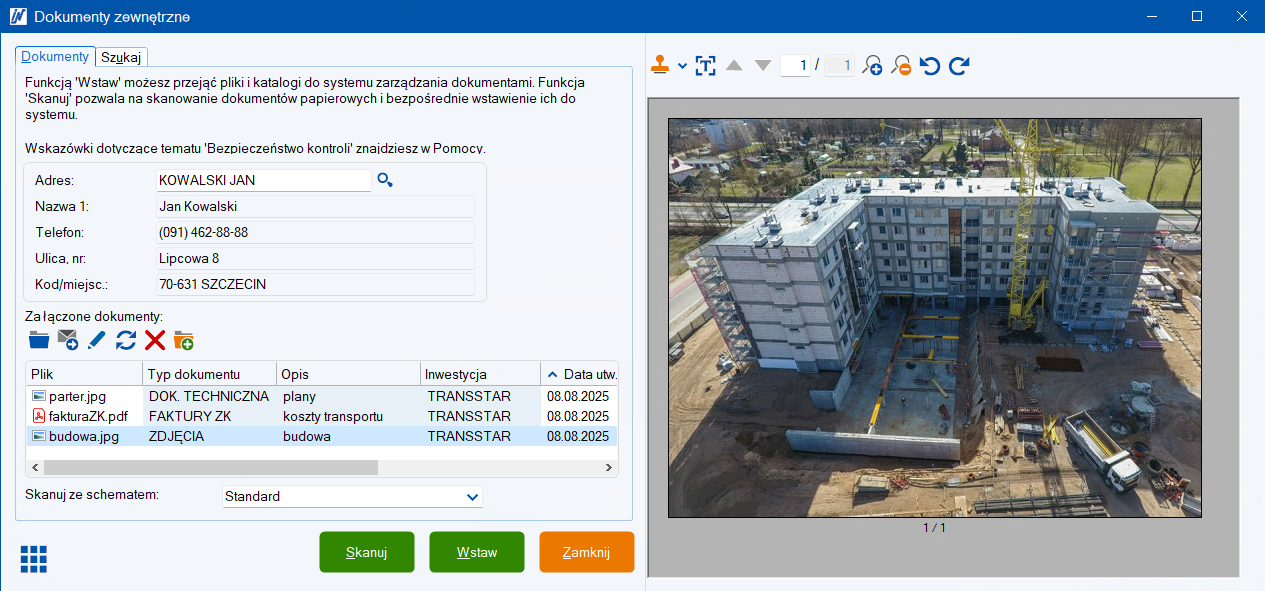Rotate the preview image counterclockwise
The image size is (1265, 591).
(x=930, y=66)
